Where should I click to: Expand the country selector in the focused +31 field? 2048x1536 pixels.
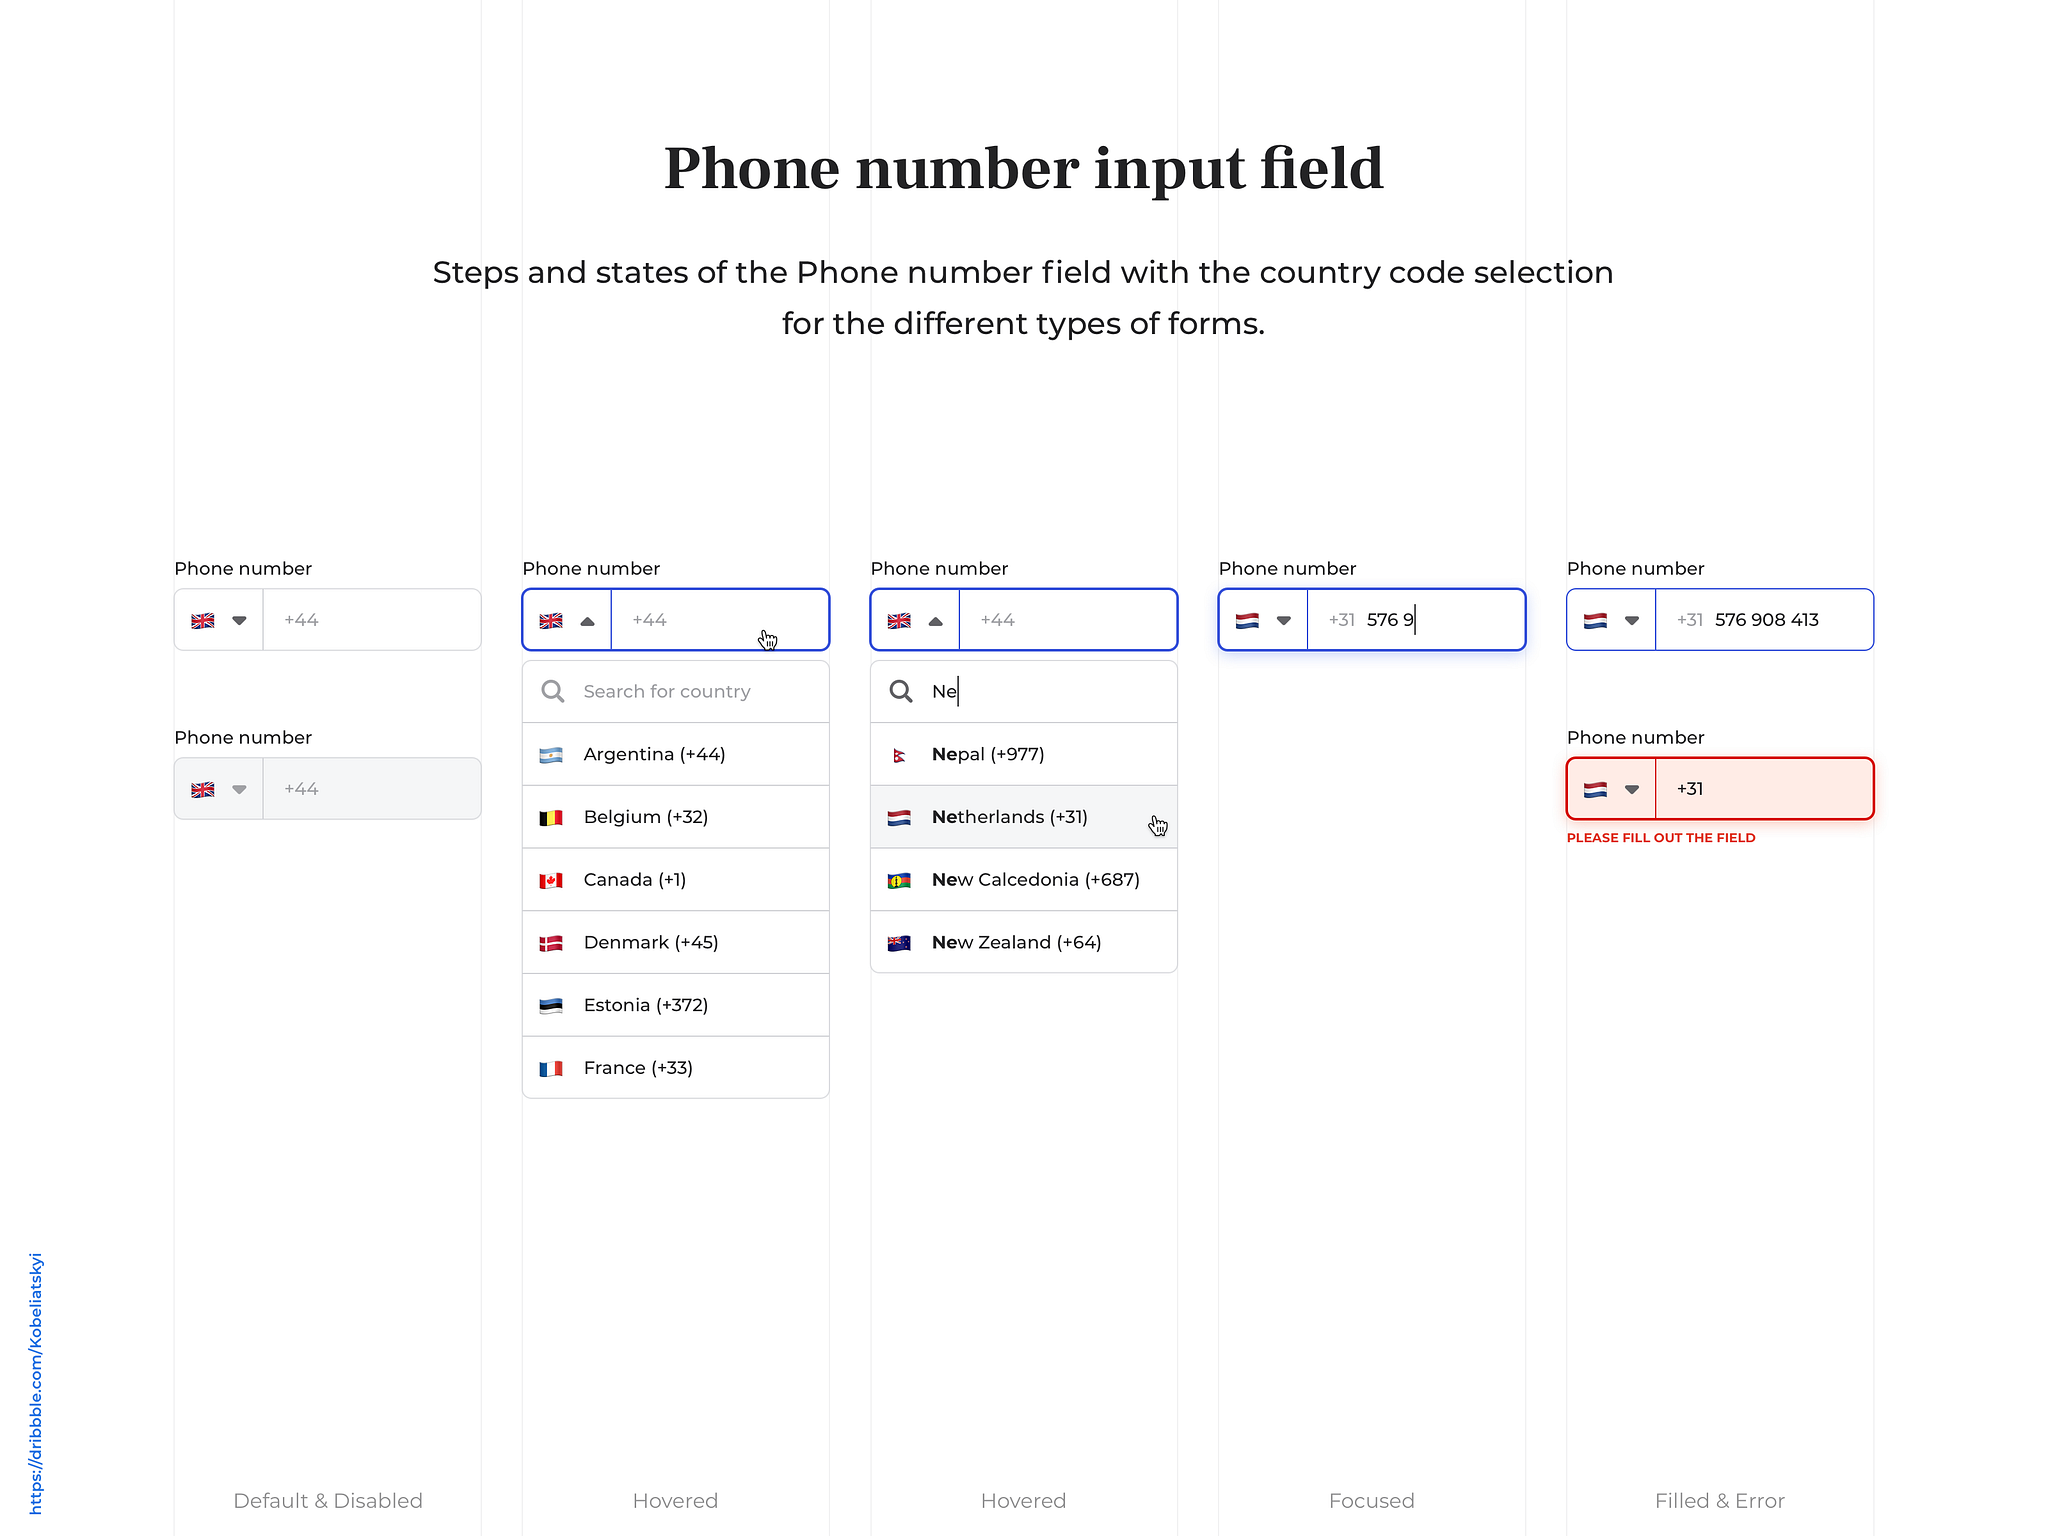click(1284, 620)
